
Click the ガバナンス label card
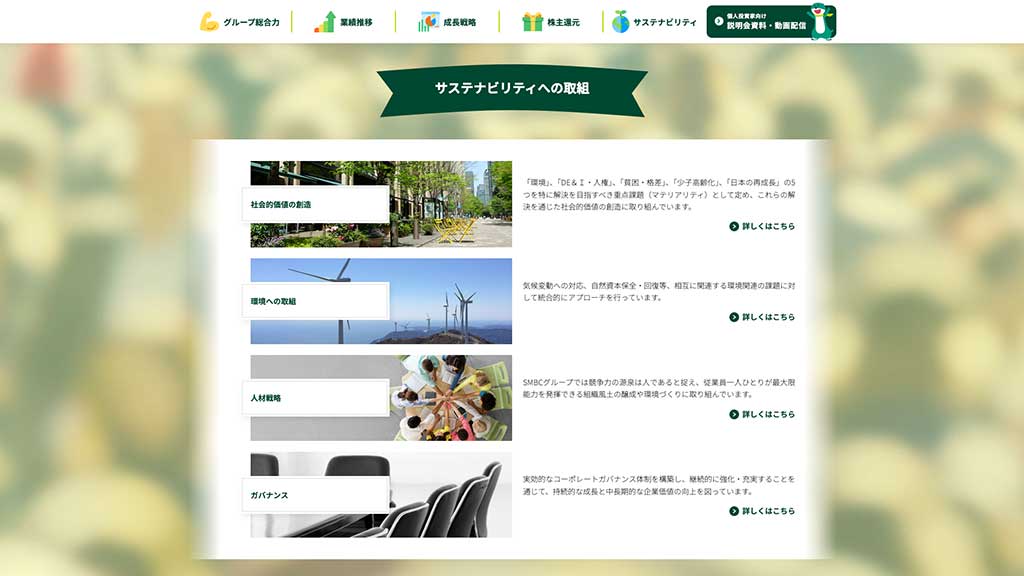coord(316,495)
